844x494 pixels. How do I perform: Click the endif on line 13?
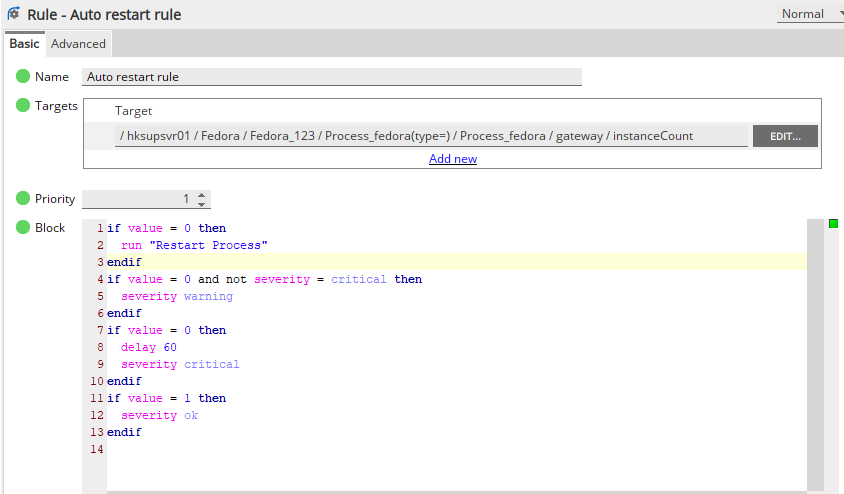click(x=124, y=432)
